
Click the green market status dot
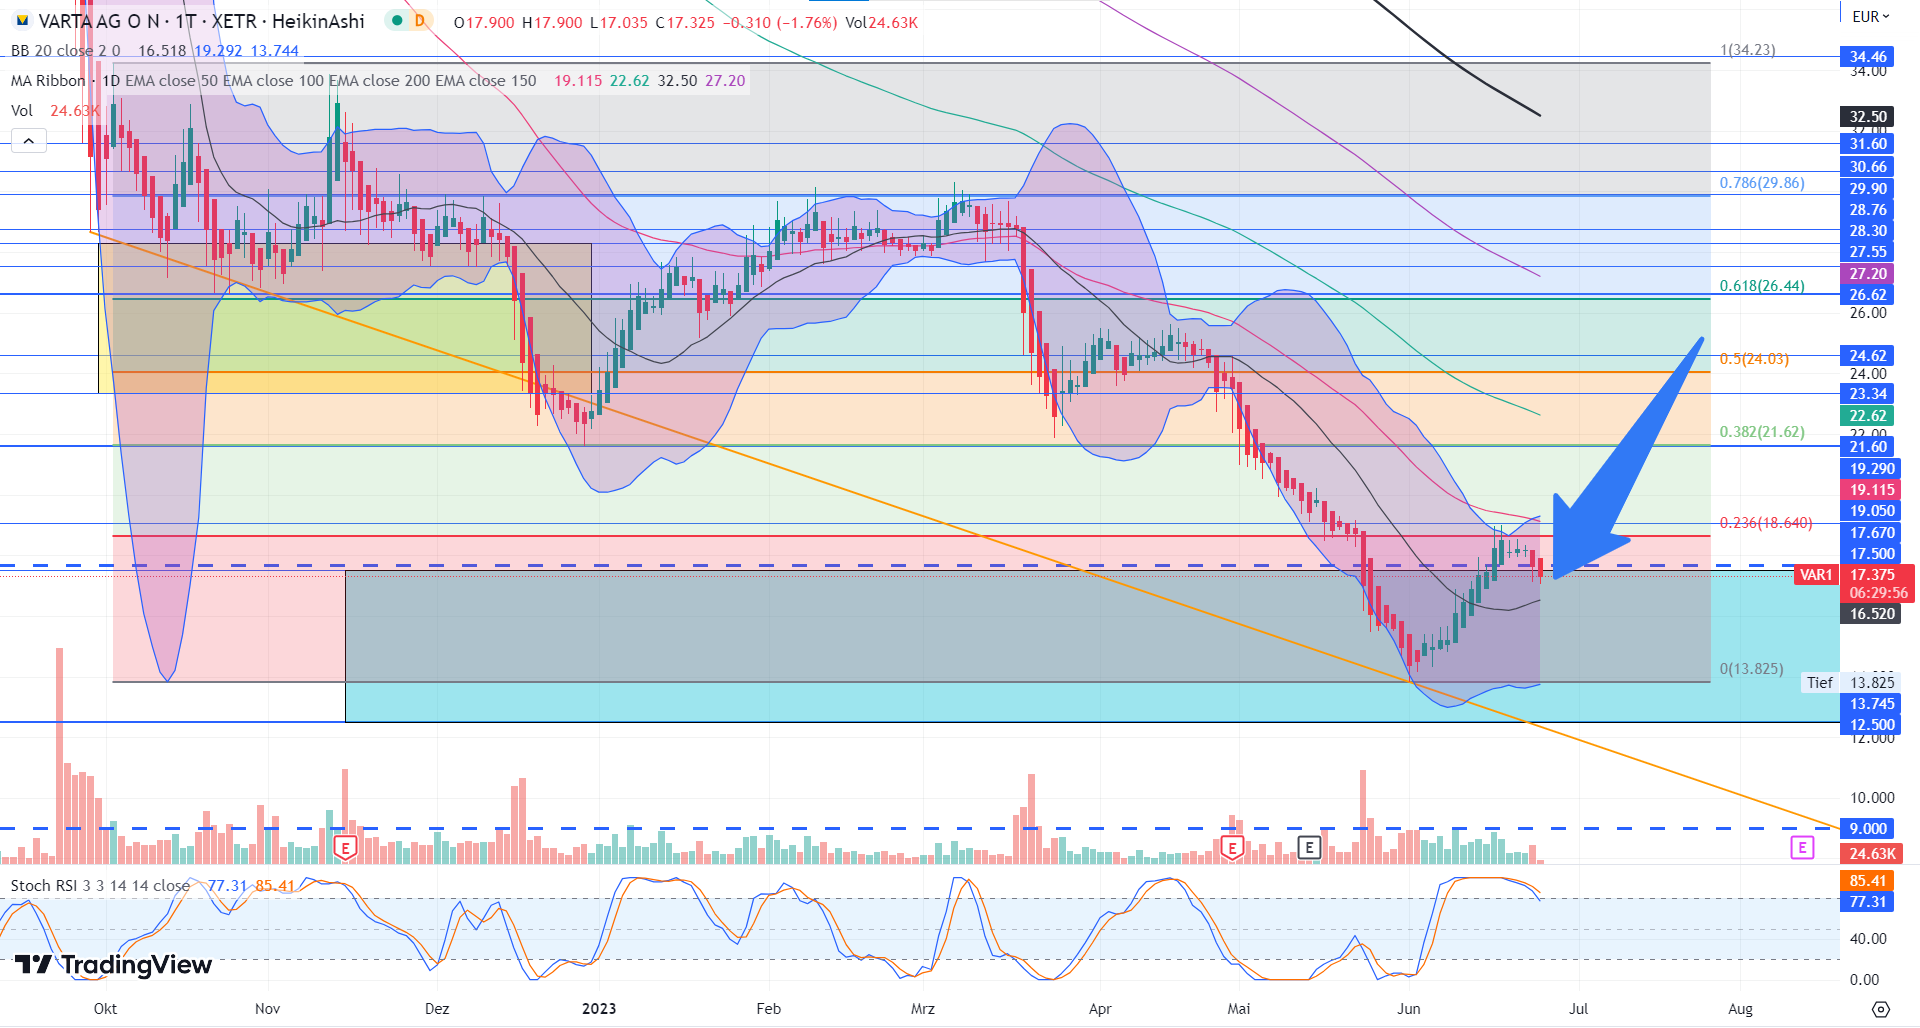pos(398,20)
